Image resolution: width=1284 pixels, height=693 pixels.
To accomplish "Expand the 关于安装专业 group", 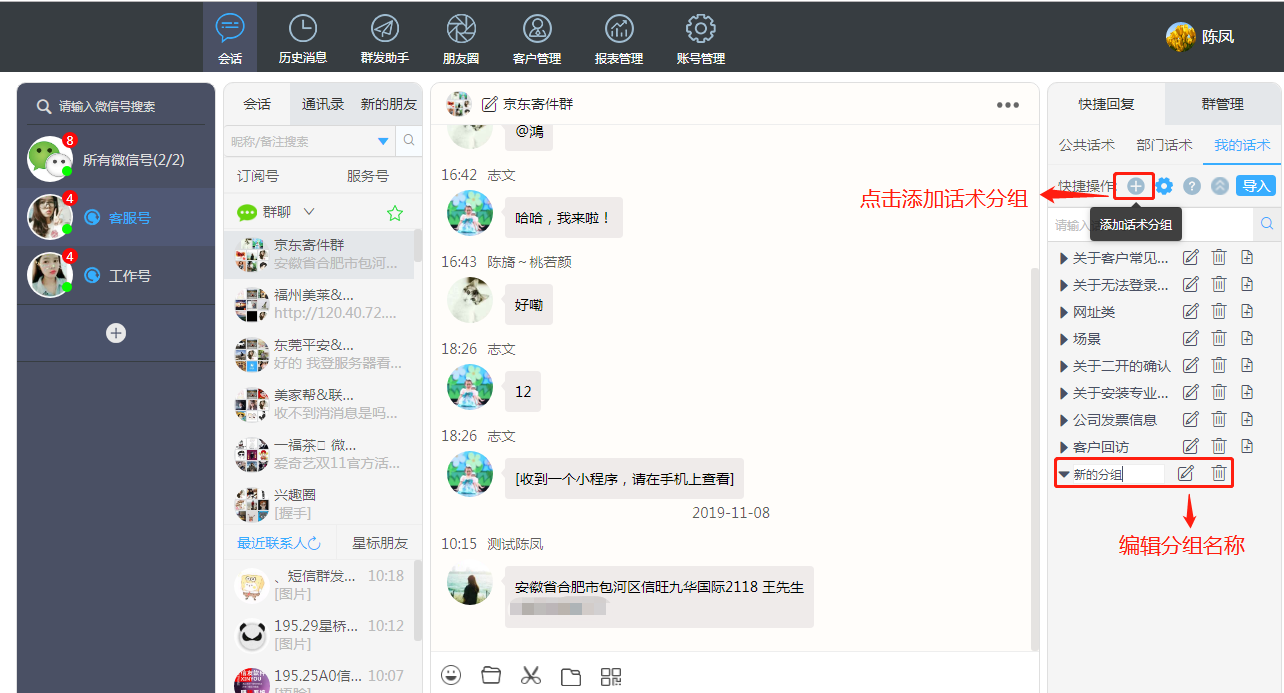I will coord(1064,393).
